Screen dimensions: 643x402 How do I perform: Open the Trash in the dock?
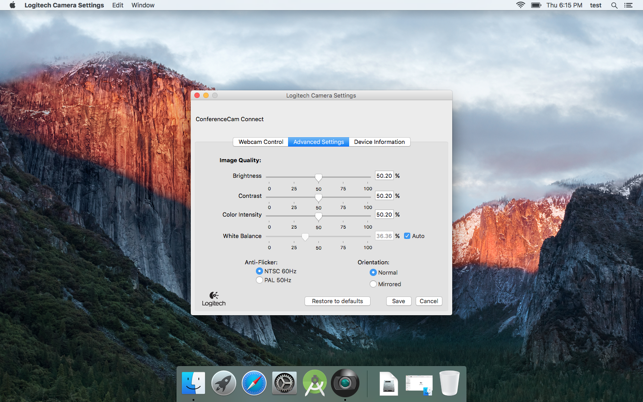click(449, 383)
